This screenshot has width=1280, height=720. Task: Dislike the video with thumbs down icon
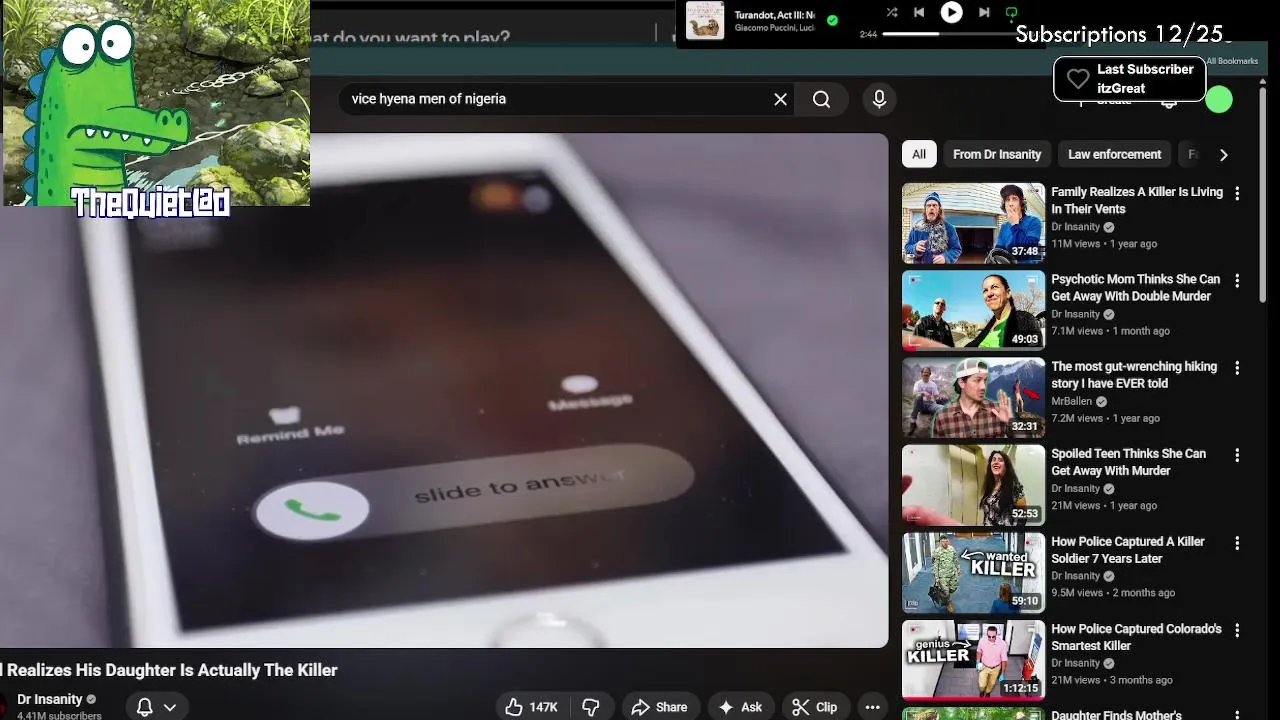(x=591, y=707)
